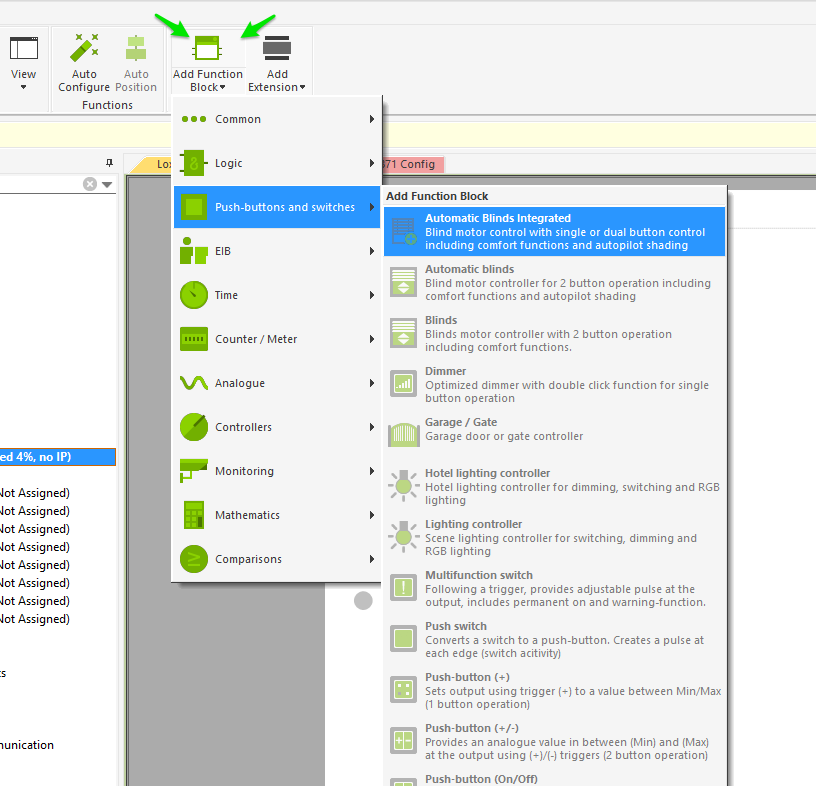The image size is (816, 786).
Task: Click the Auto Configure wand icon
Action: [84, 48]
